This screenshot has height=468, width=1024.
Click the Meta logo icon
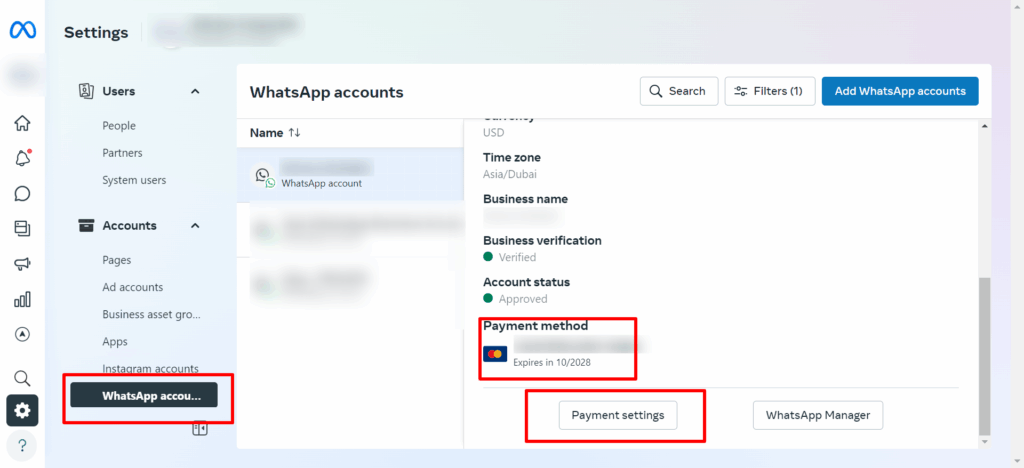click(22, 31)
